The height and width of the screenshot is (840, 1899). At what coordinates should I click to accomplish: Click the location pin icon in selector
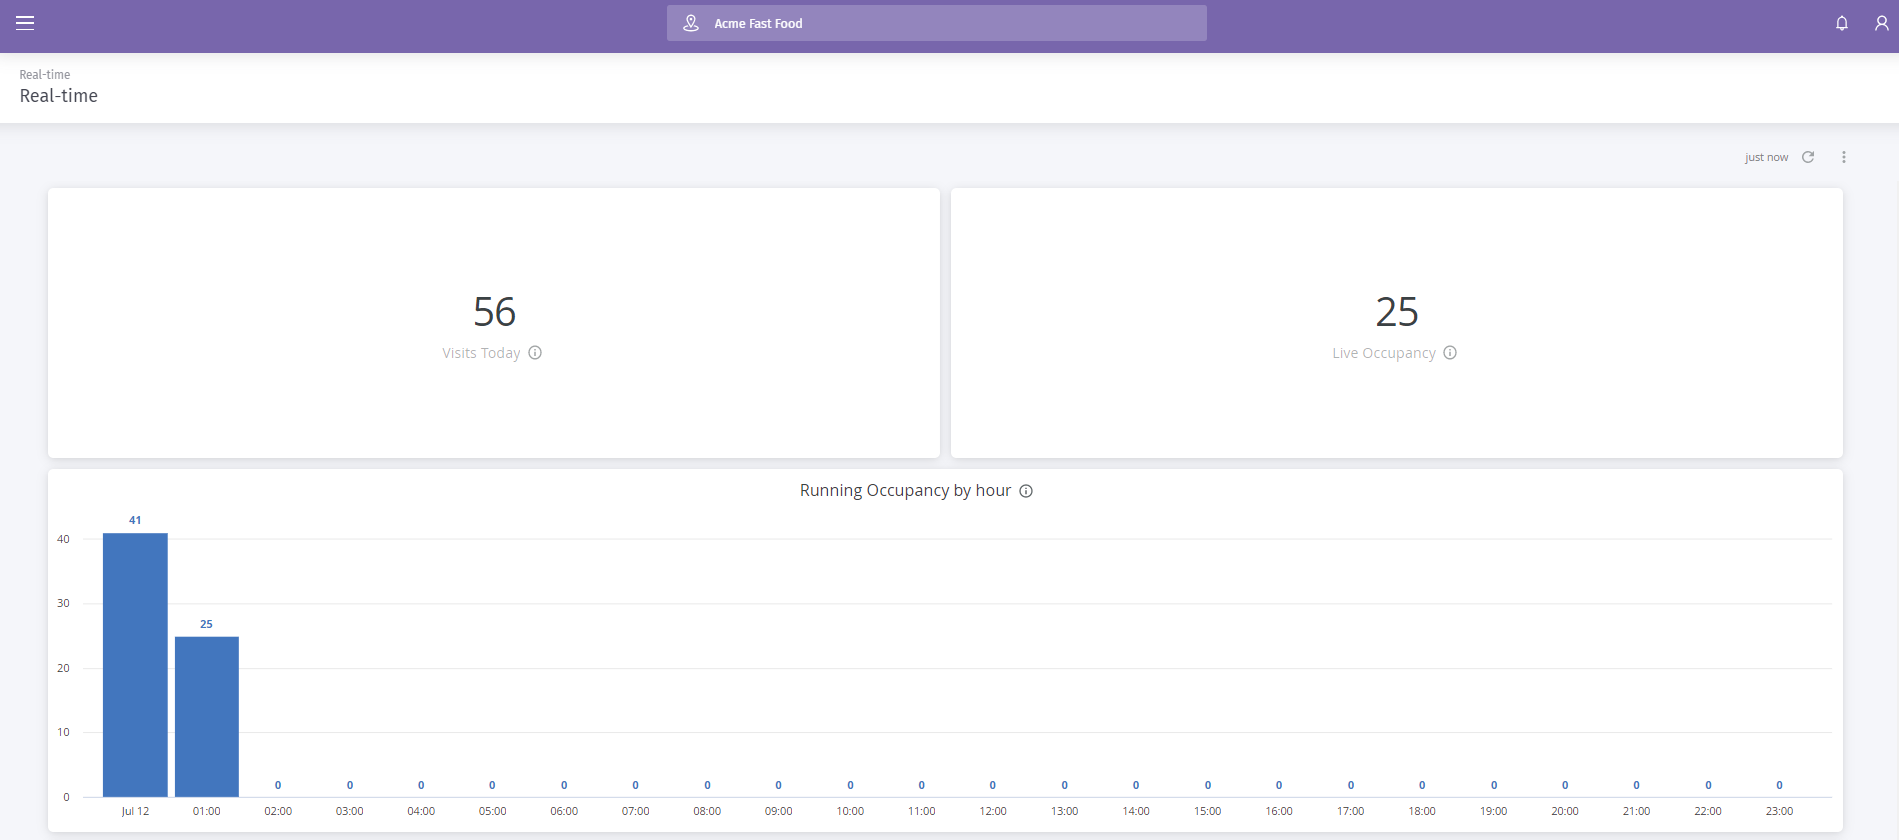pyautogui.click(x=691, y=23)
